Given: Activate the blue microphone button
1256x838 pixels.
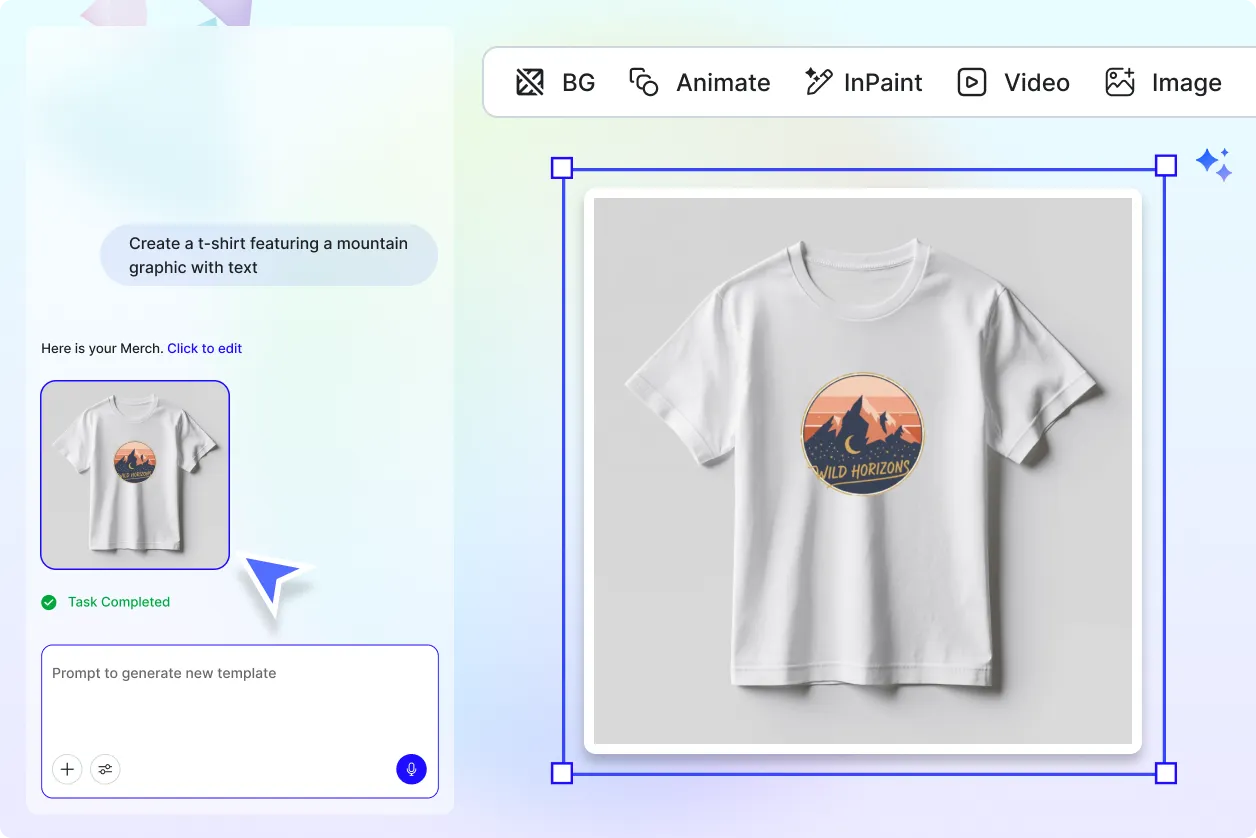Looking at the screenshot, I should point(411,769).
